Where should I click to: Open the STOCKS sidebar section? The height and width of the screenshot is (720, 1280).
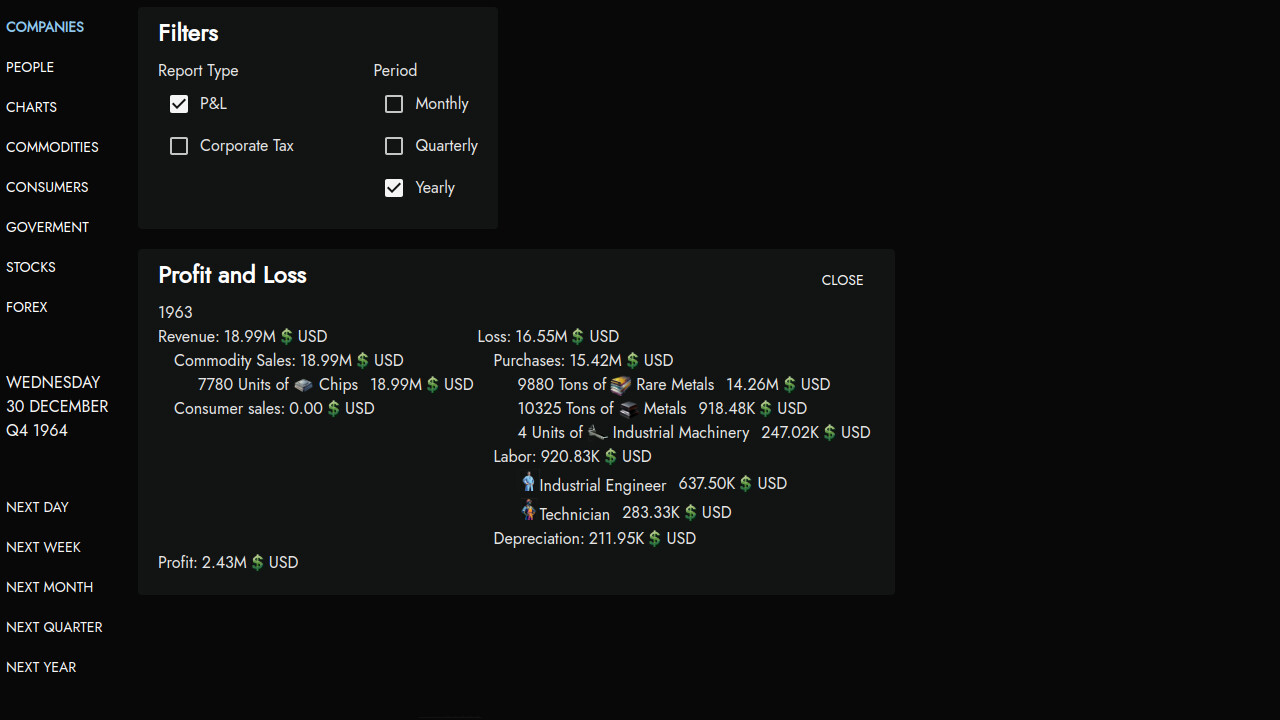(x=30, y=267)
